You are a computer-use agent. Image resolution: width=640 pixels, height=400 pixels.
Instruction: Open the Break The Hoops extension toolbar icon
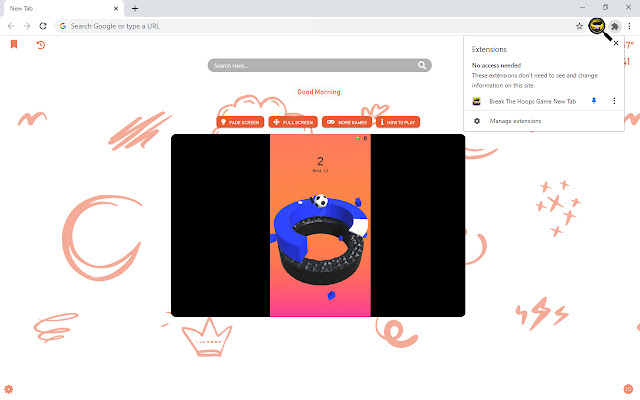click(x=597, y=26)
